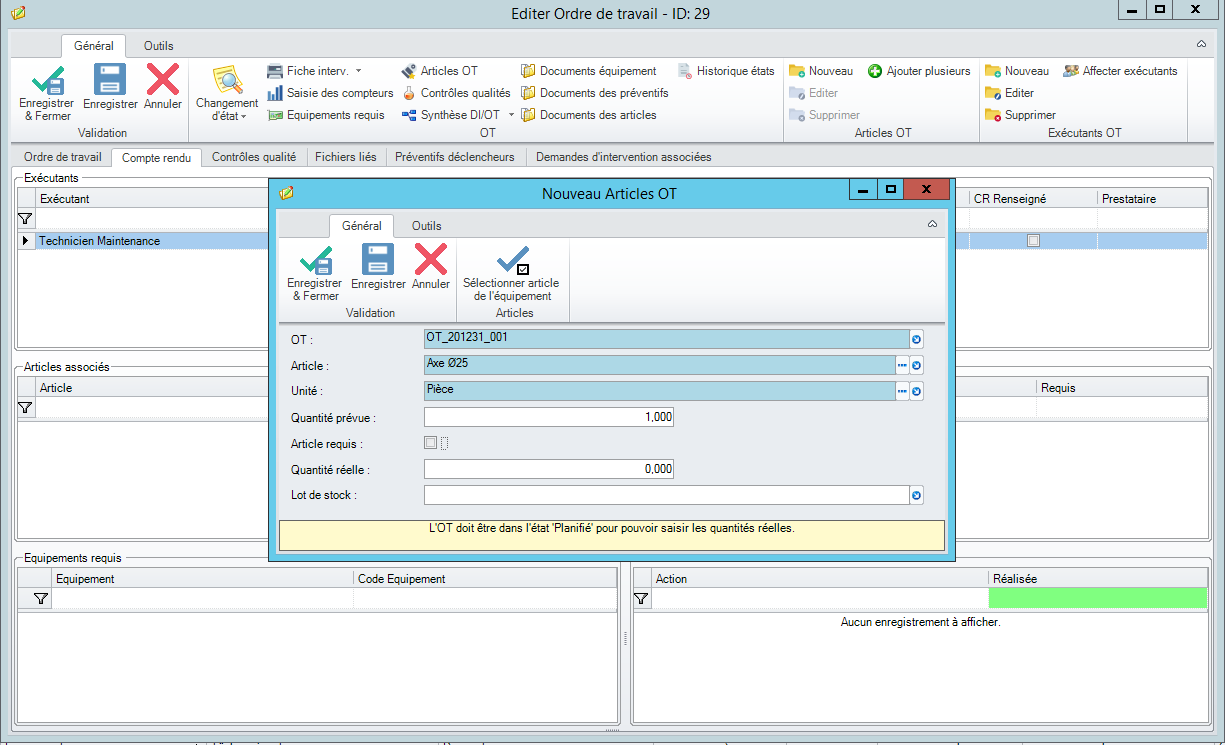Select Technicien Maintenance row
This screenshot has height=745, width=1225.
click(x=614, y=241)
